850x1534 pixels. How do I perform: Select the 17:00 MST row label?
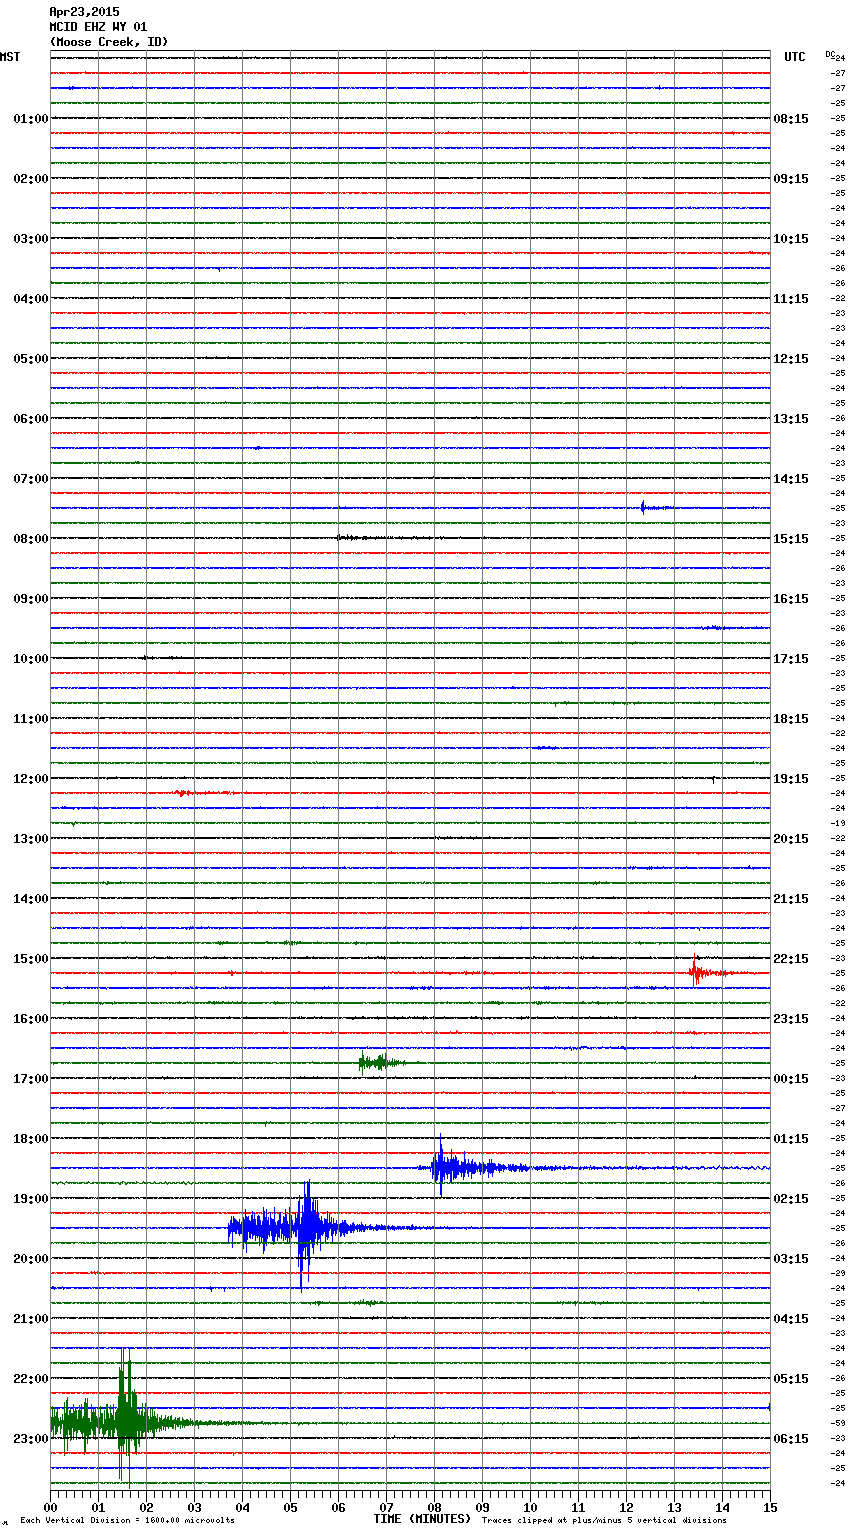31,1079
